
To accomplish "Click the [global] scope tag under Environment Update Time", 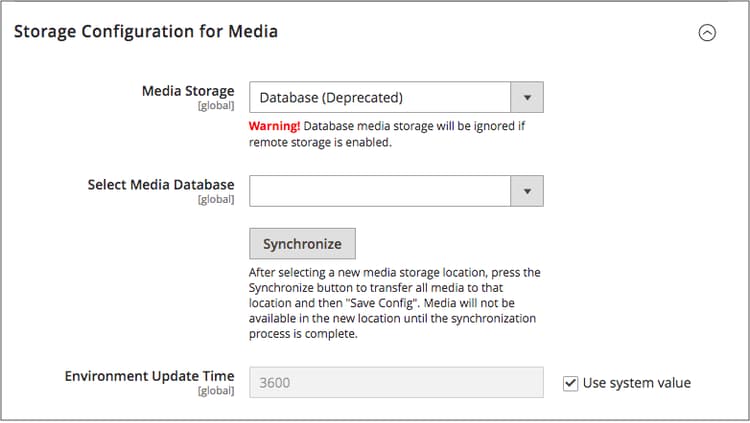I will click(217, 391).
